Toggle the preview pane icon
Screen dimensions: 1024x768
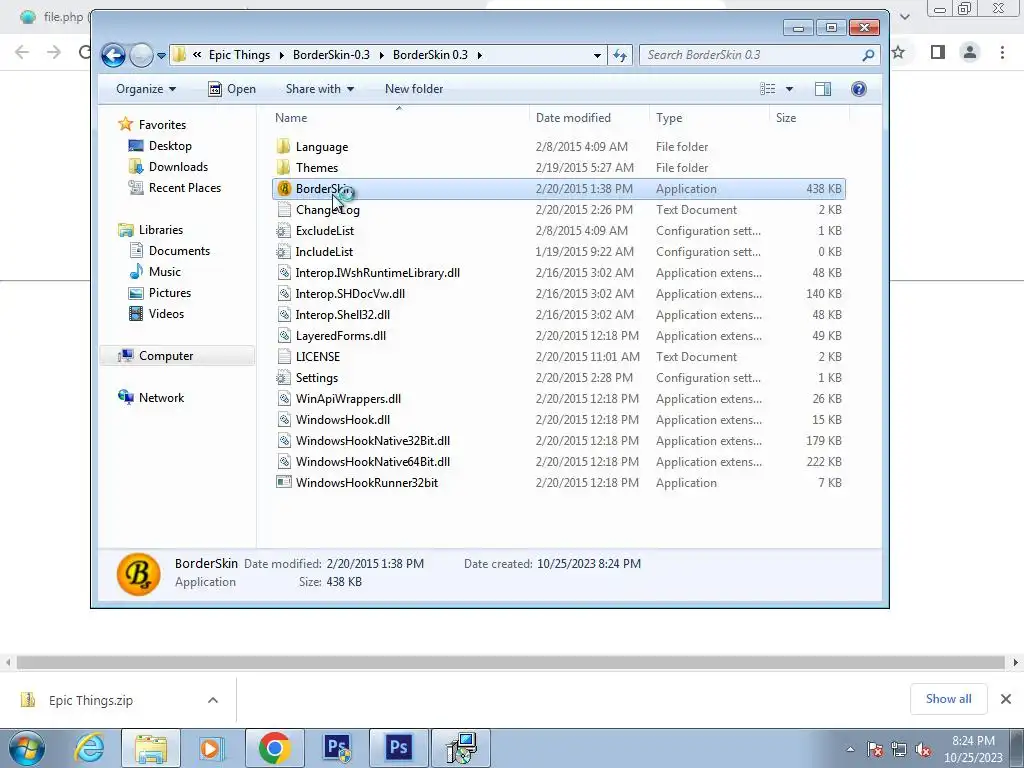coord(823,89)
